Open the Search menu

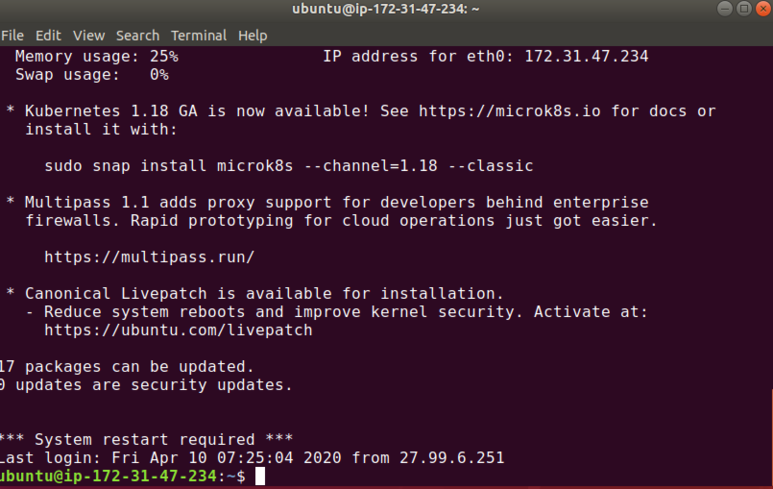point(137,35)
